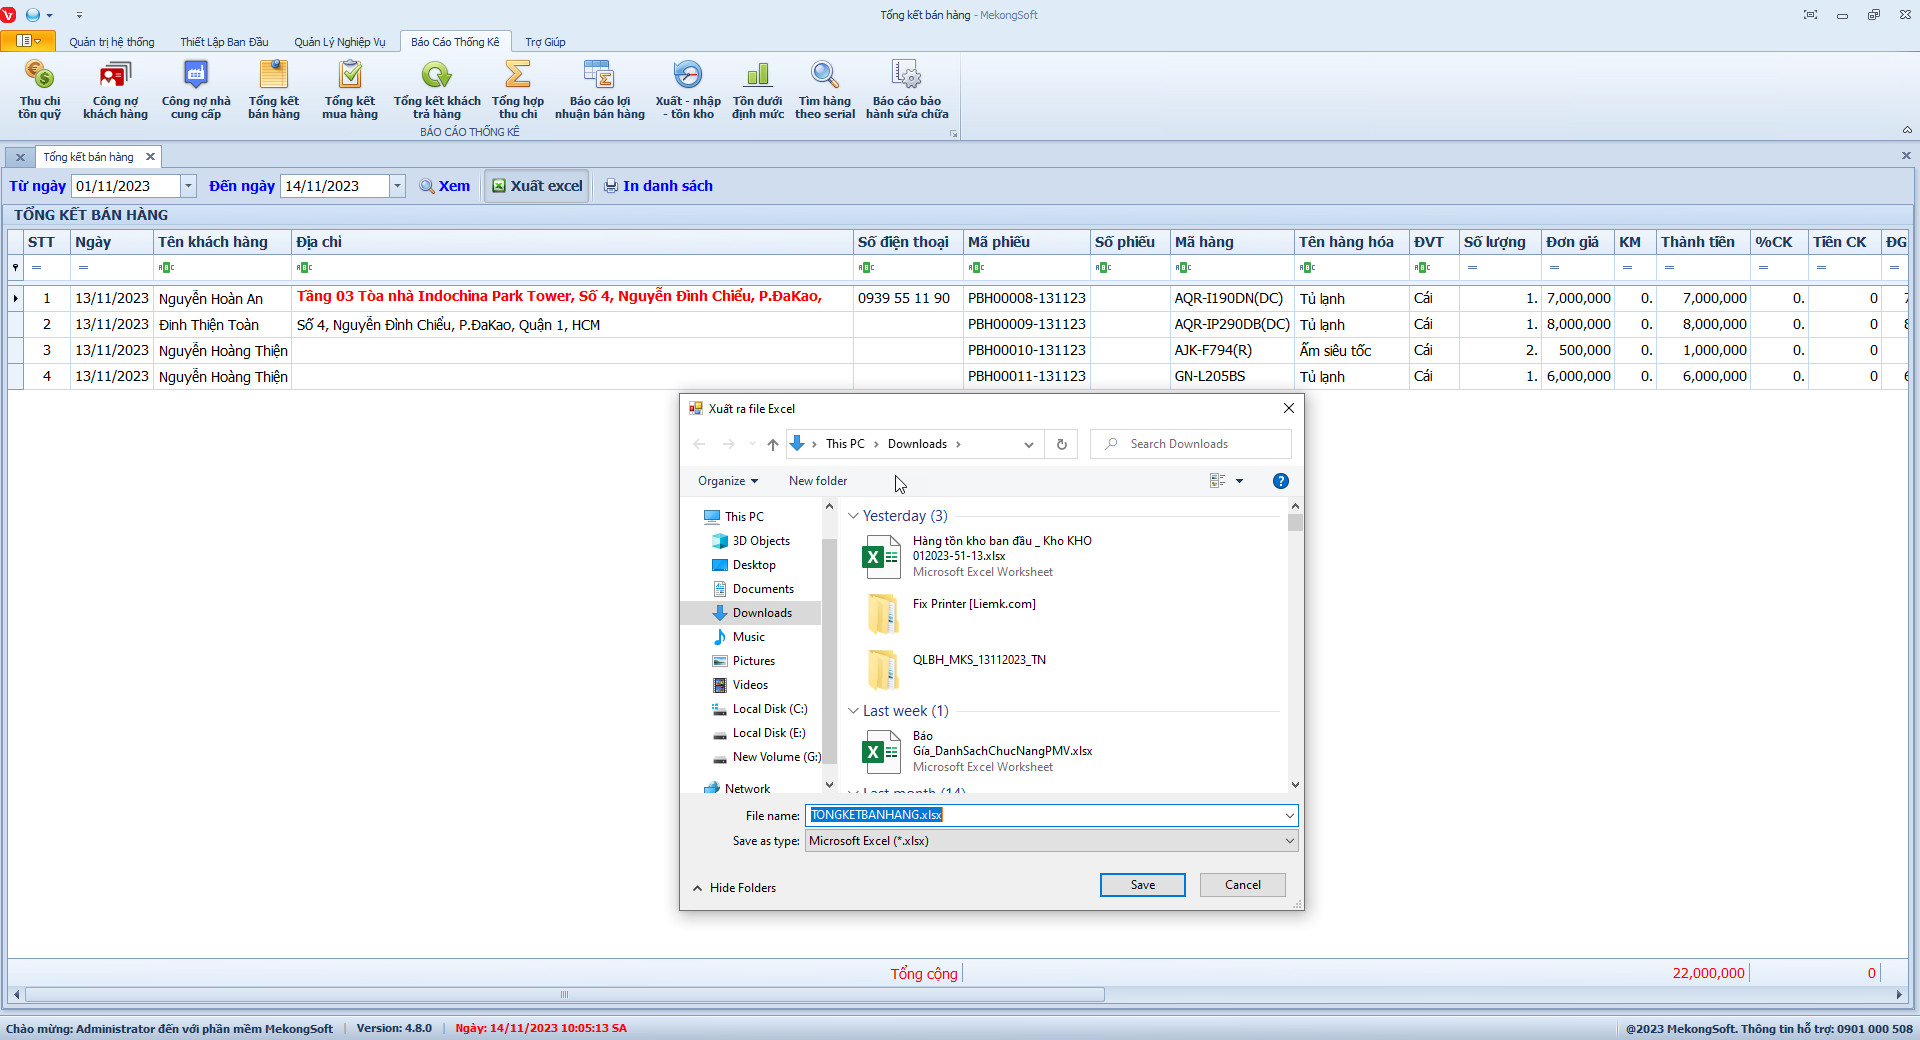Select Local Disk (C:) in tree
The height and width of the screenshot is (1040, 1920).
770,709
